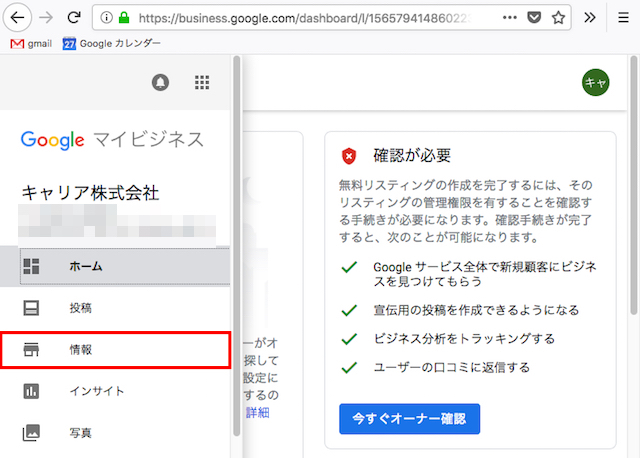Click the 情報 storefront icon
Screen dimensions: 640x458
[31, 350]
